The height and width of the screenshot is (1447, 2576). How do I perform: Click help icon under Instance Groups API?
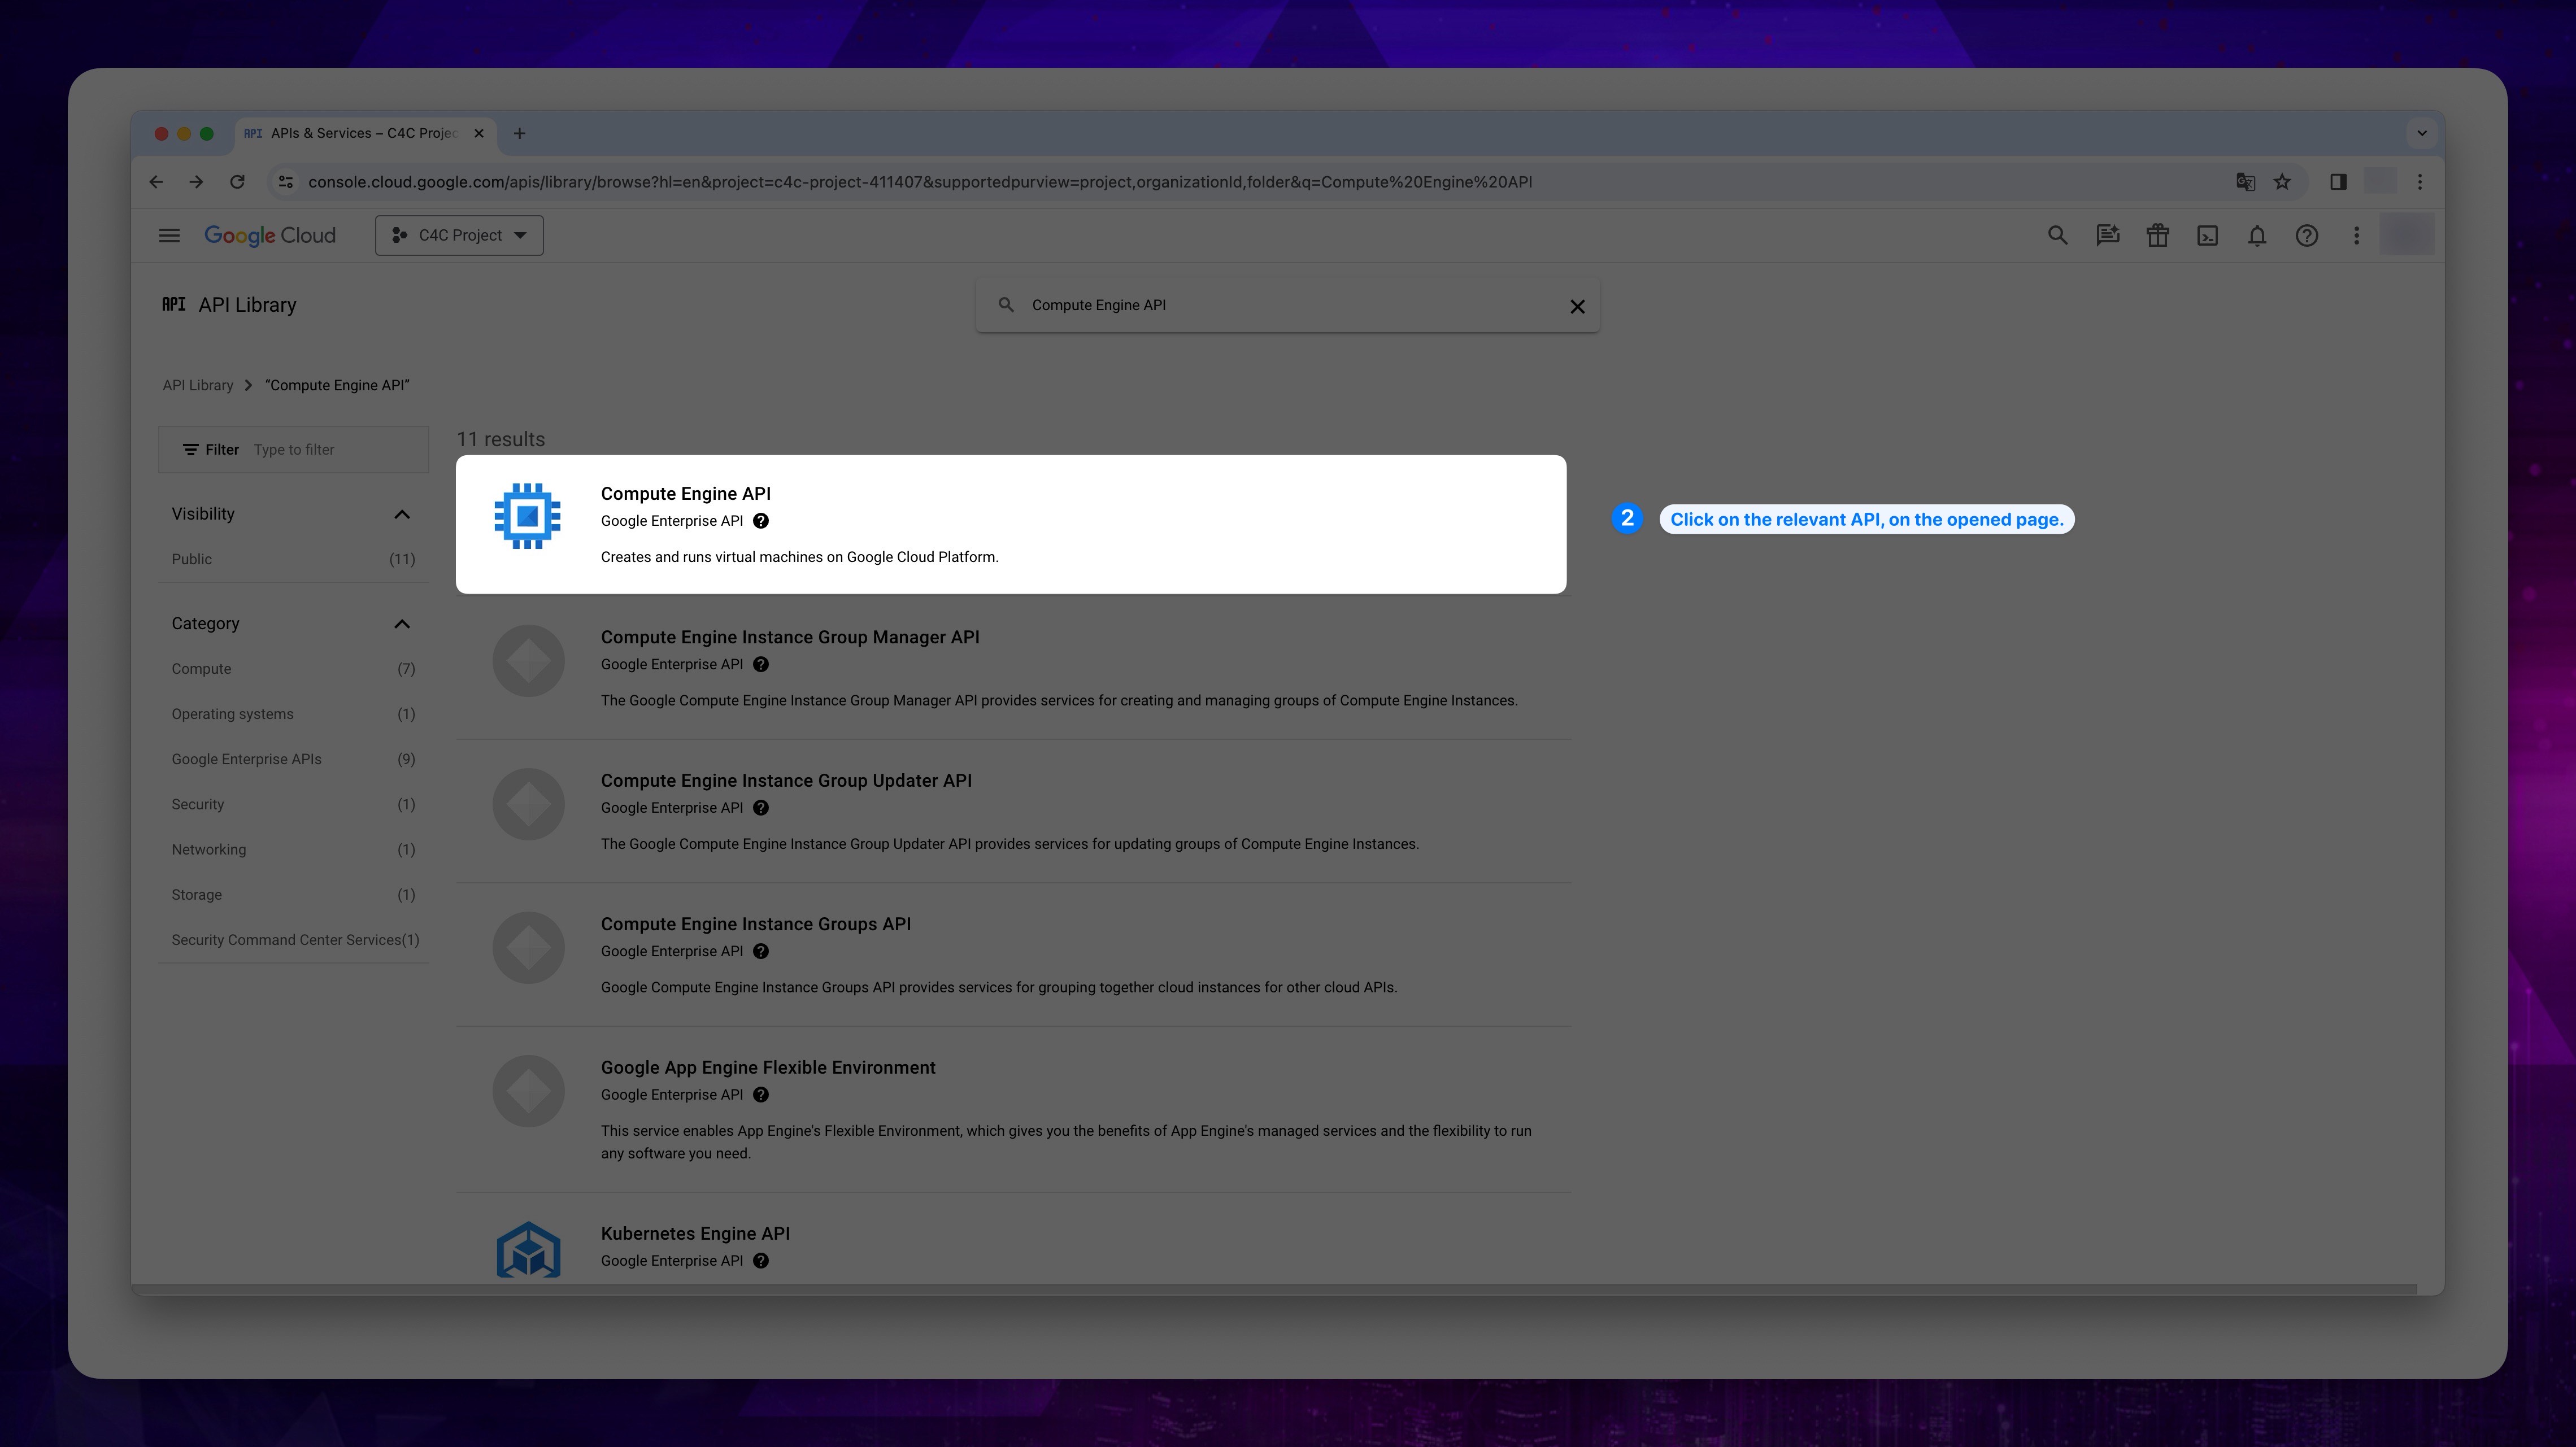(761, 952)
